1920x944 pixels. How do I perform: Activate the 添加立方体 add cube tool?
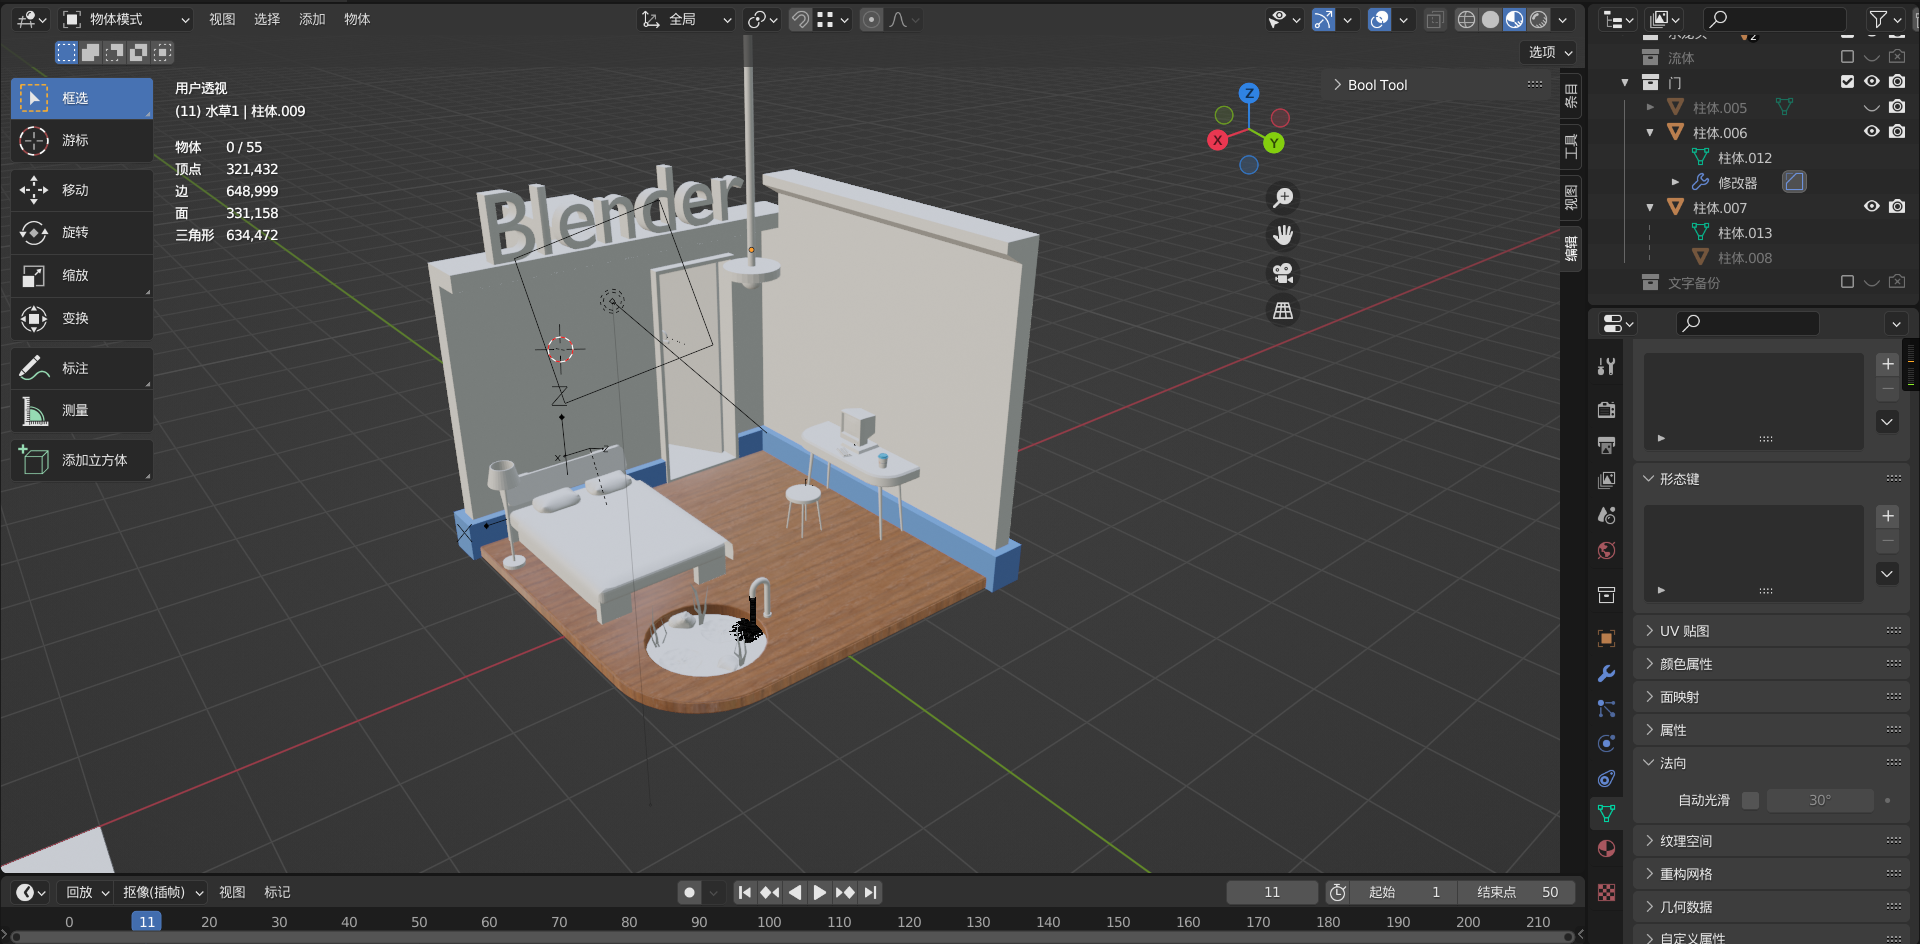pyautogui.click(x=82, y=460)
